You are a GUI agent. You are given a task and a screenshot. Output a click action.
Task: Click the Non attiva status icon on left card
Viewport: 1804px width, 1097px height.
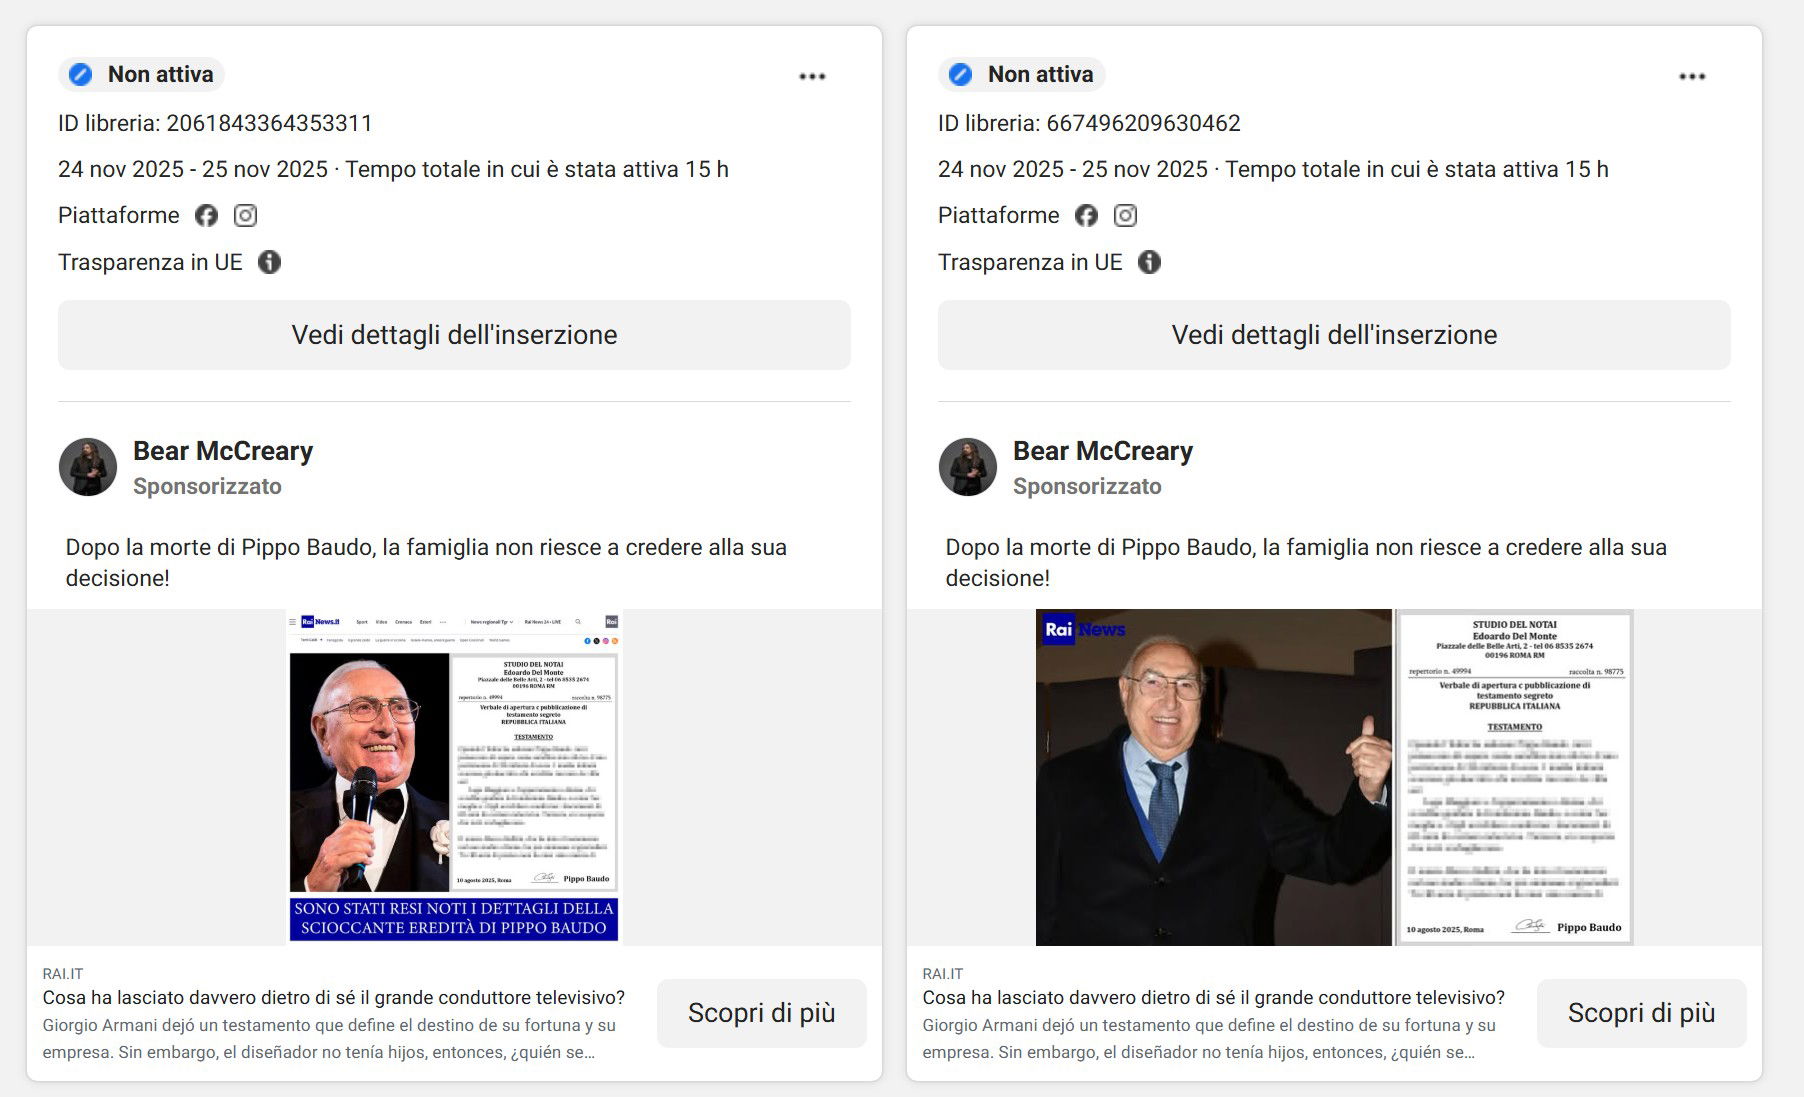[x=81, y=74]
